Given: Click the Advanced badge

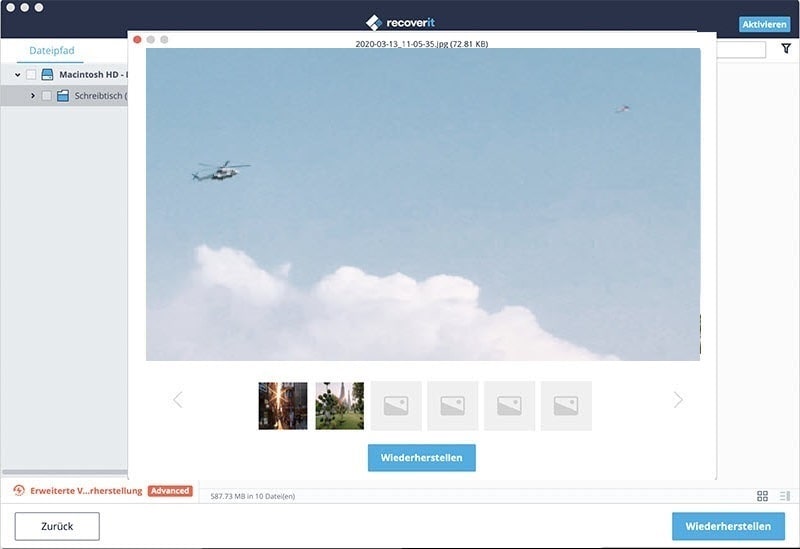Looking at the screenshot, I should tap(170, 491).
